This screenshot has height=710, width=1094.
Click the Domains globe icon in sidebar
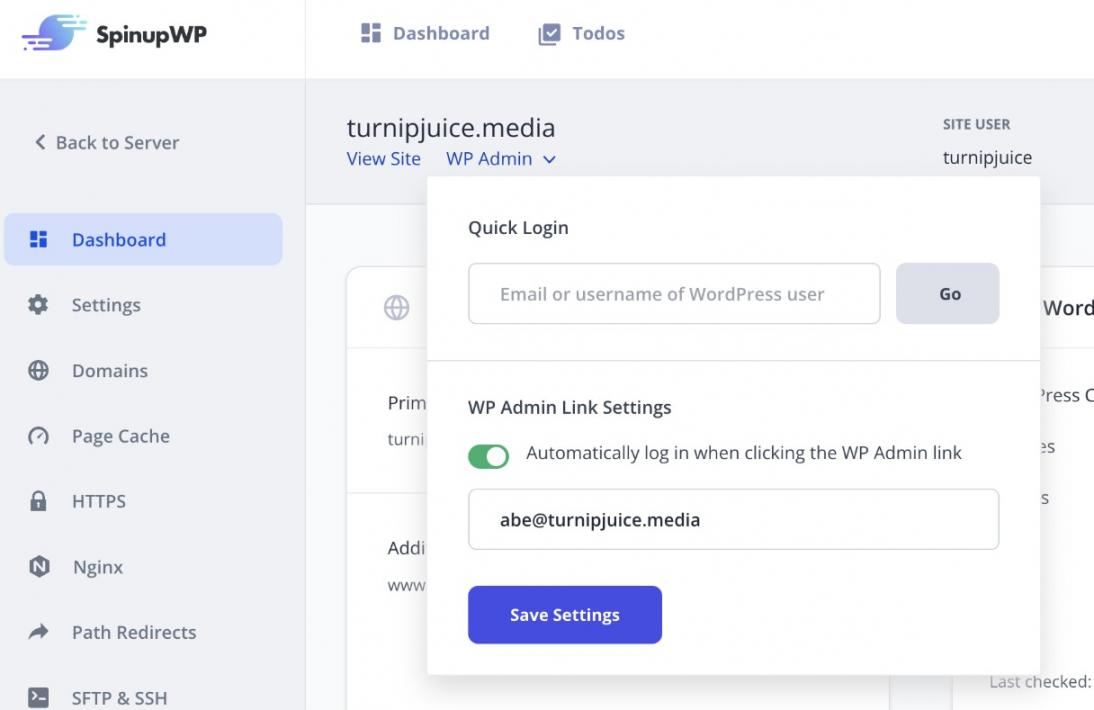click(38, 370)
